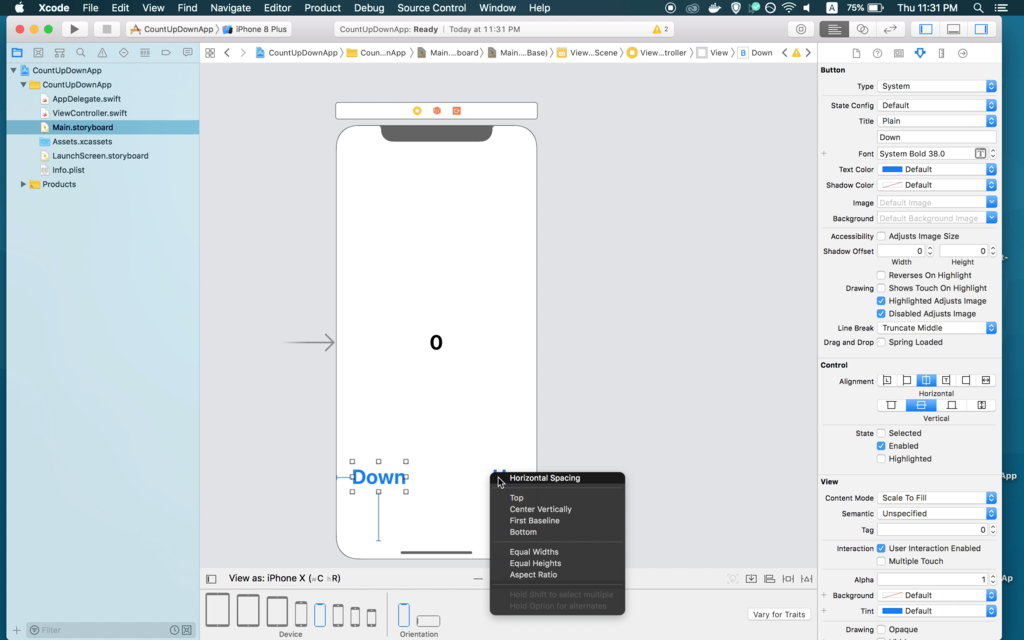This screenshot has width=1024, height=640.
Task: Select AppDelegate.swift file
Action: pyautogui.click(x=86, y=99)
